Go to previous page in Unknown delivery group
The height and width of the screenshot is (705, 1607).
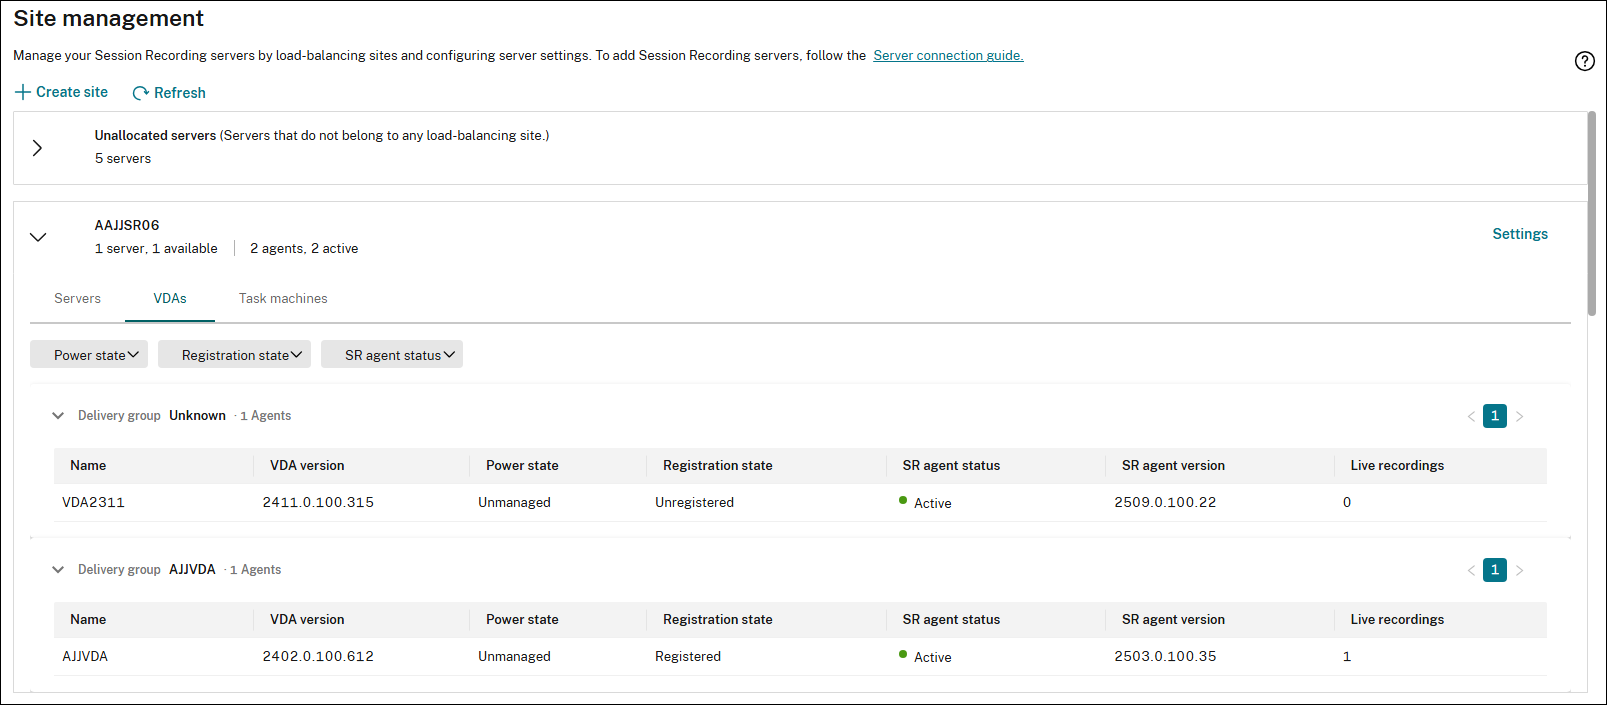[x=1471, y=416]
